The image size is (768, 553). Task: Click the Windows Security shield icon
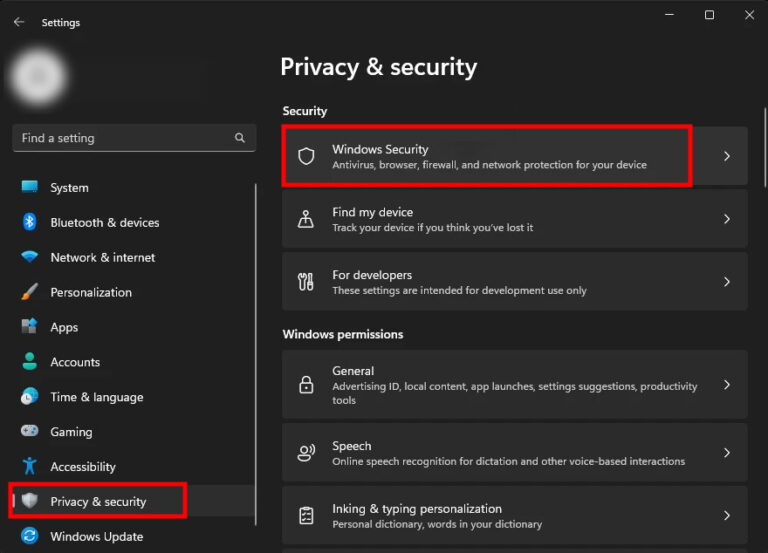(x=307, y=156)
